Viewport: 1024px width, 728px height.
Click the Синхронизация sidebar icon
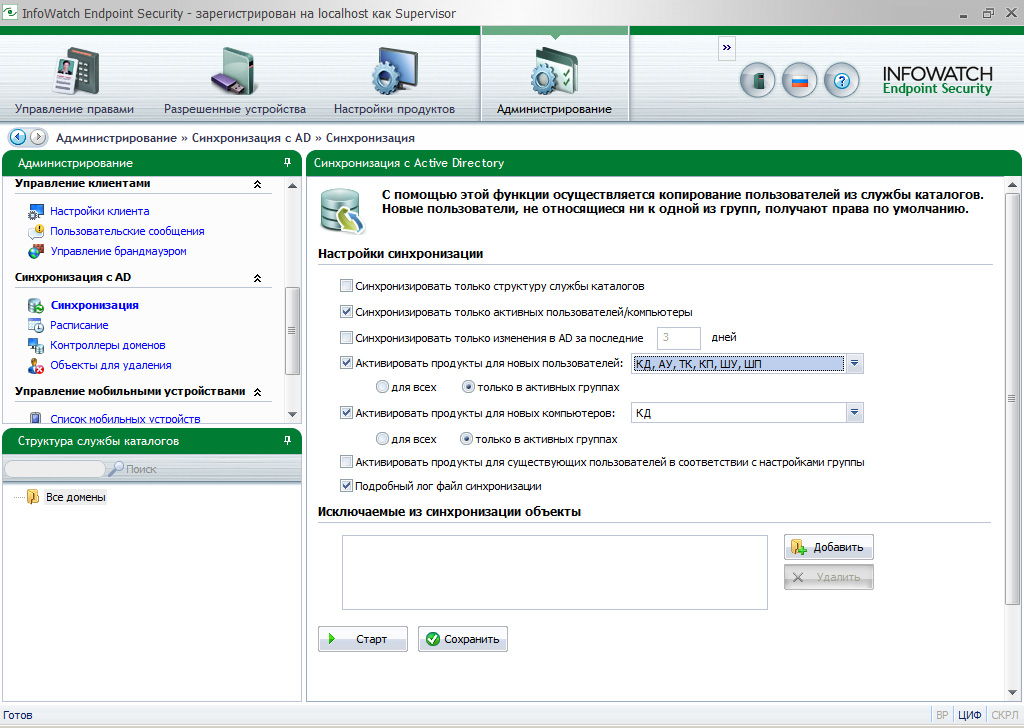[35, 306]
